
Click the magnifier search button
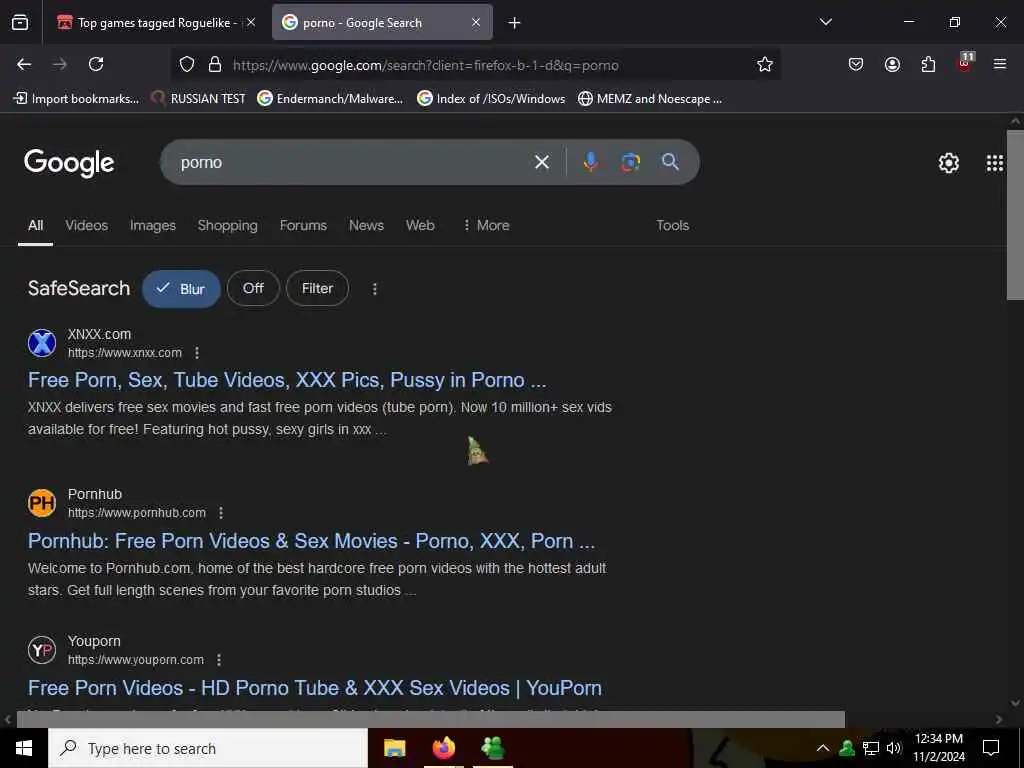(x=670, y=162)
